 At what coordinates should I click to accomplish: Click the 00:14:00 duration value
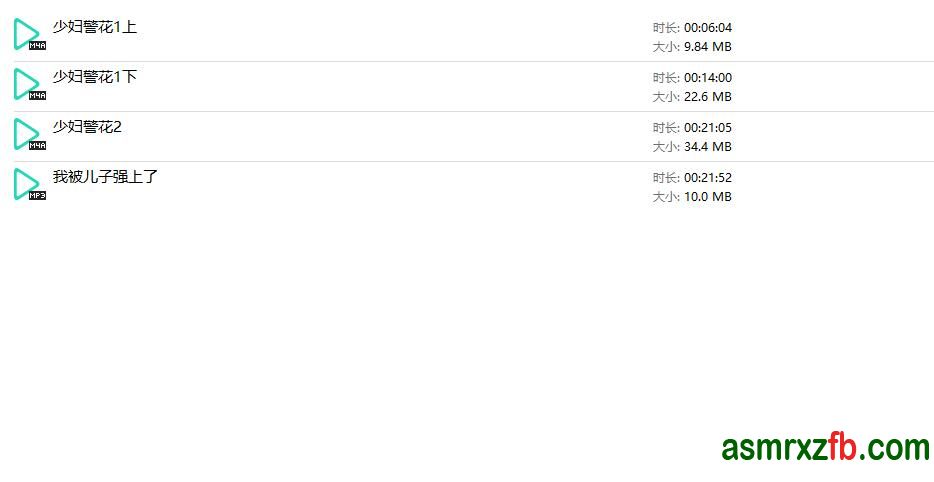pos(708,77)
